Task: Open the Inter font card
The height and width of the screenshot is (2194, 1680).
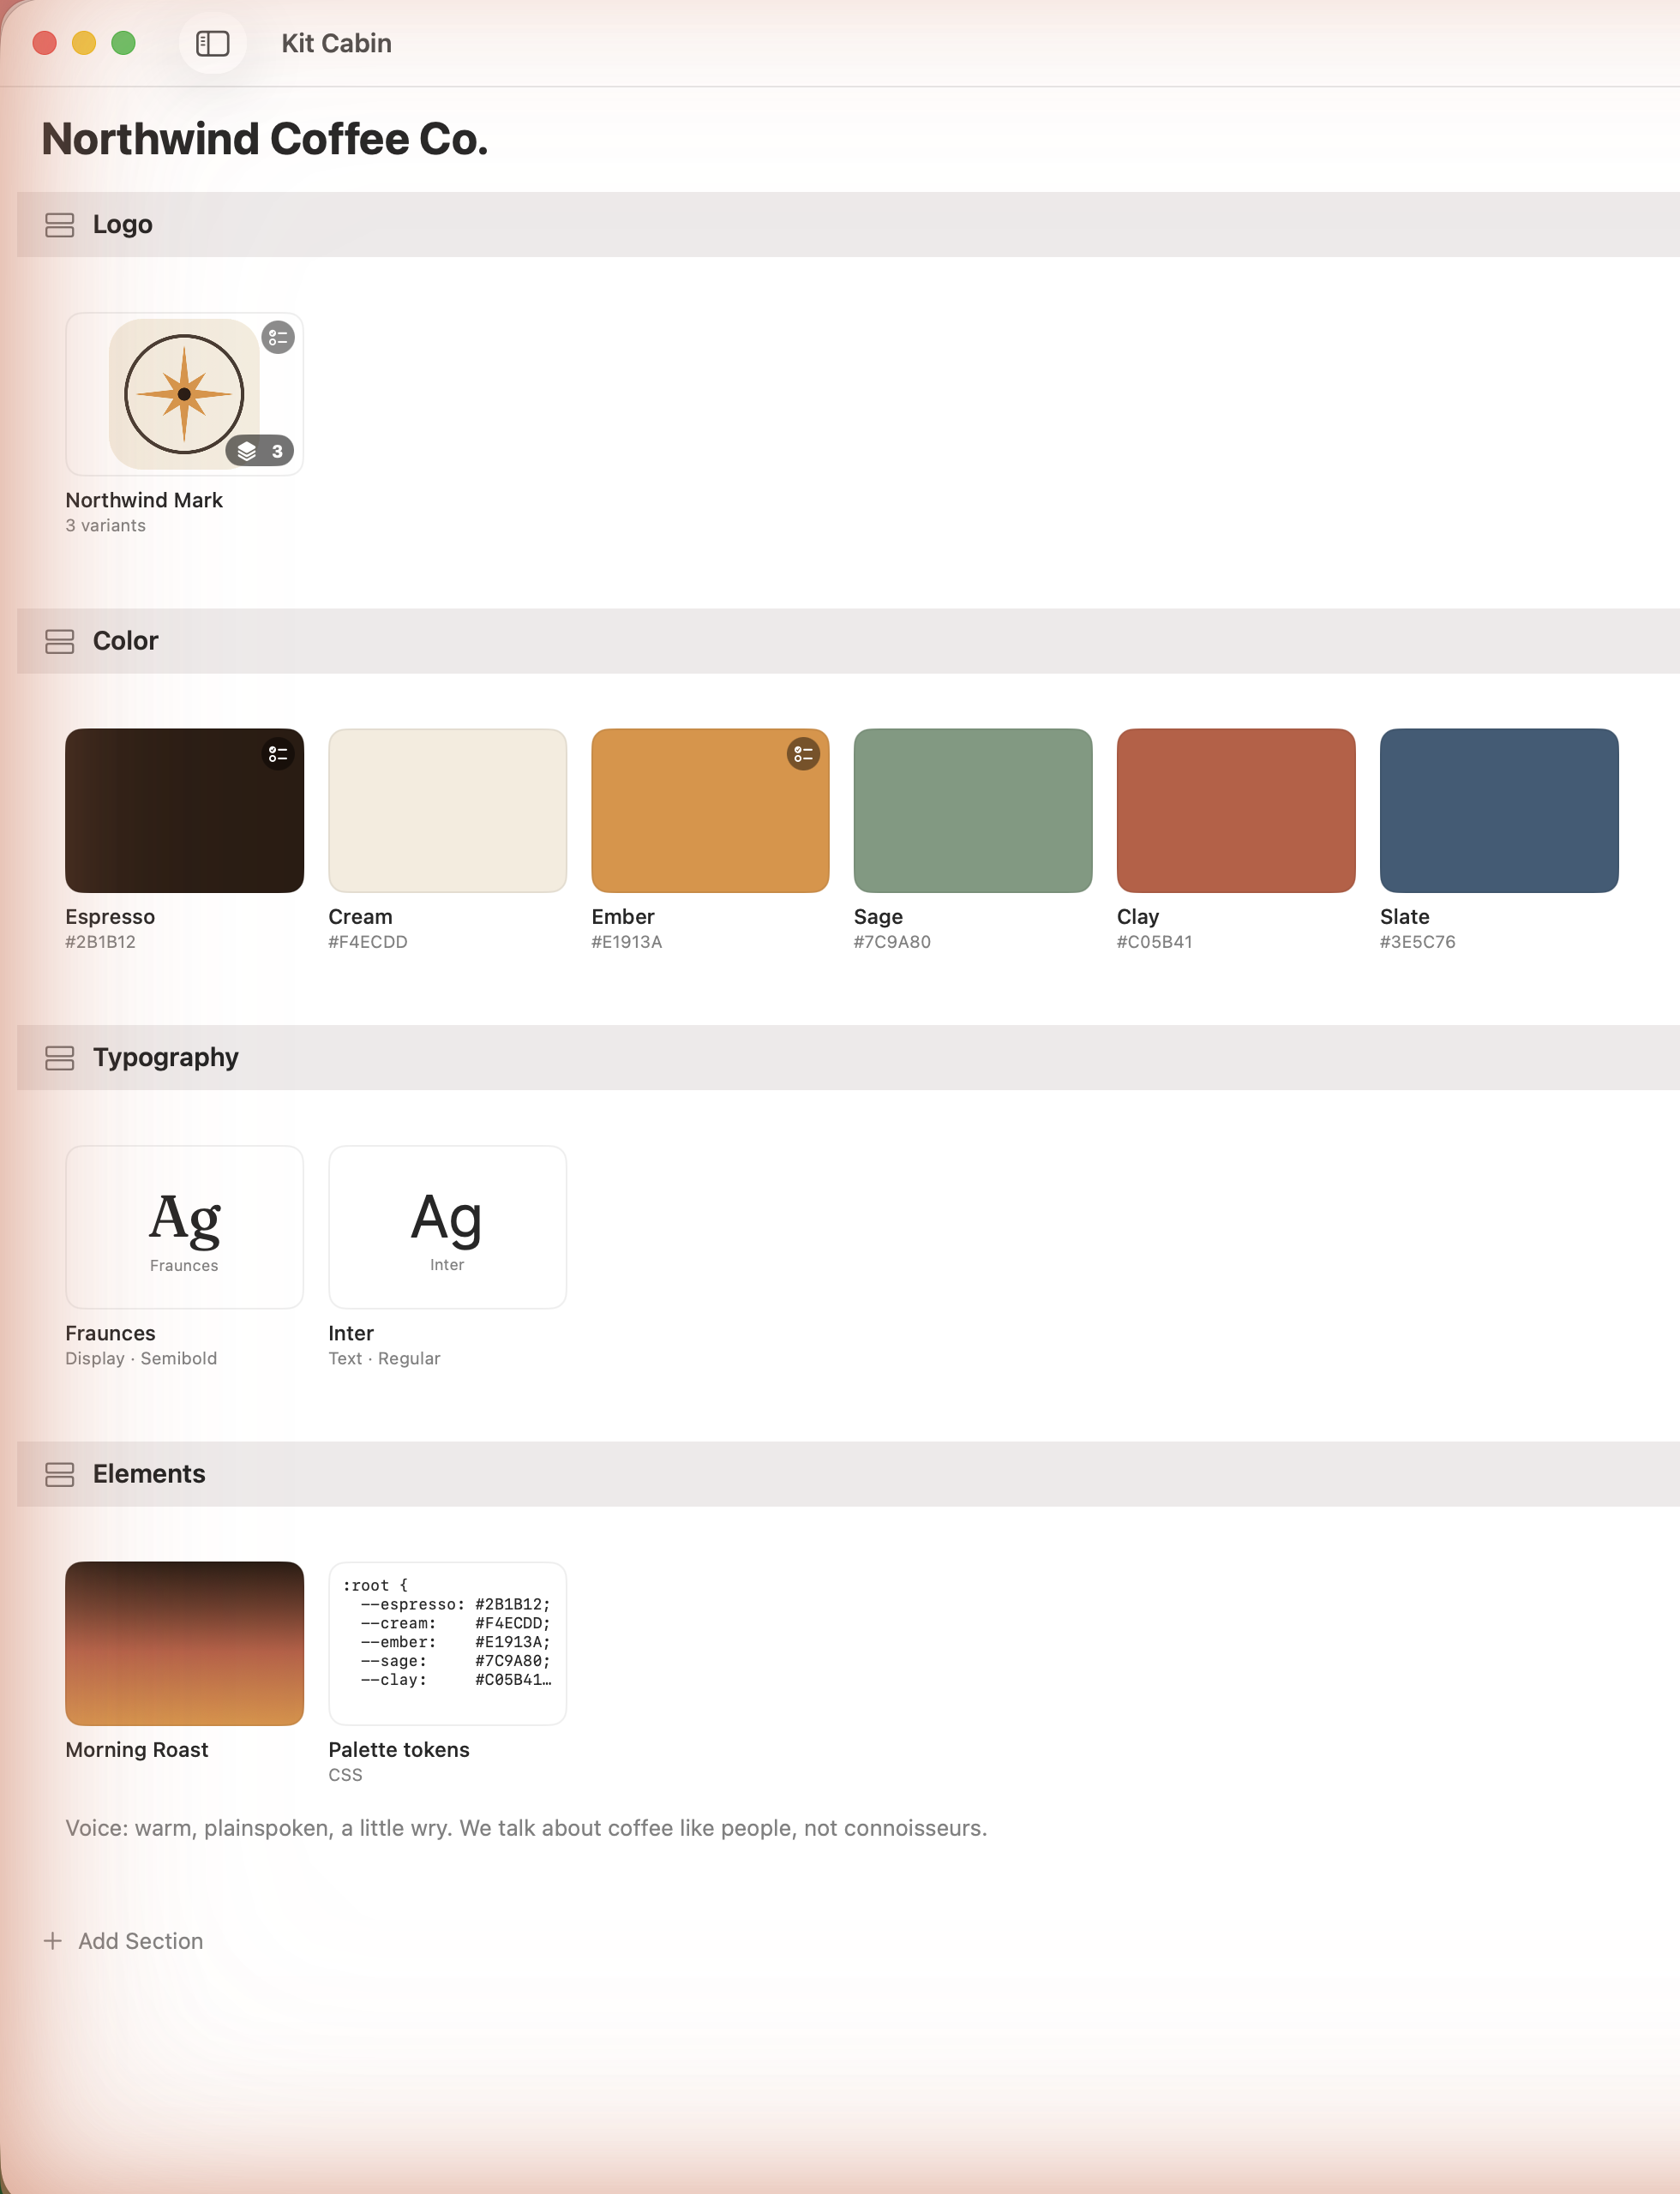Action: [447, 1227]
